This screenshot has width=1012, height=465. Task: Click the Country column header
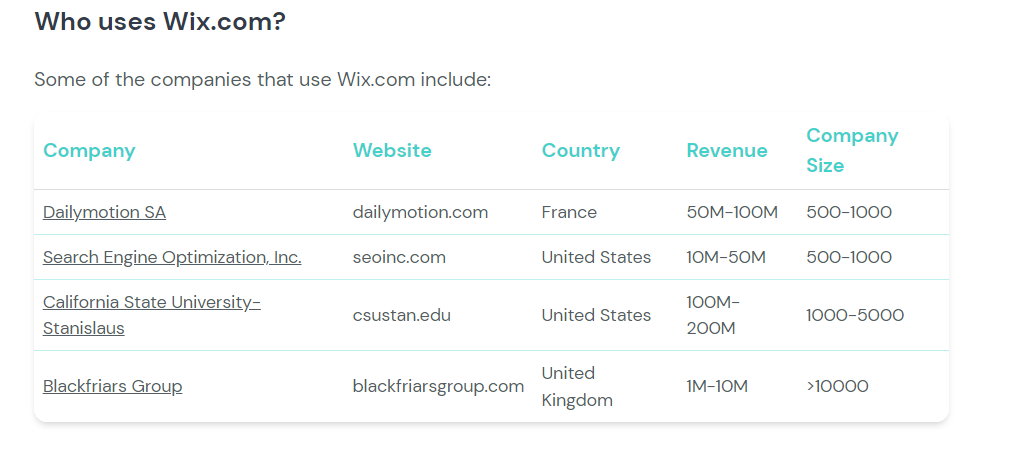(580, 151)
